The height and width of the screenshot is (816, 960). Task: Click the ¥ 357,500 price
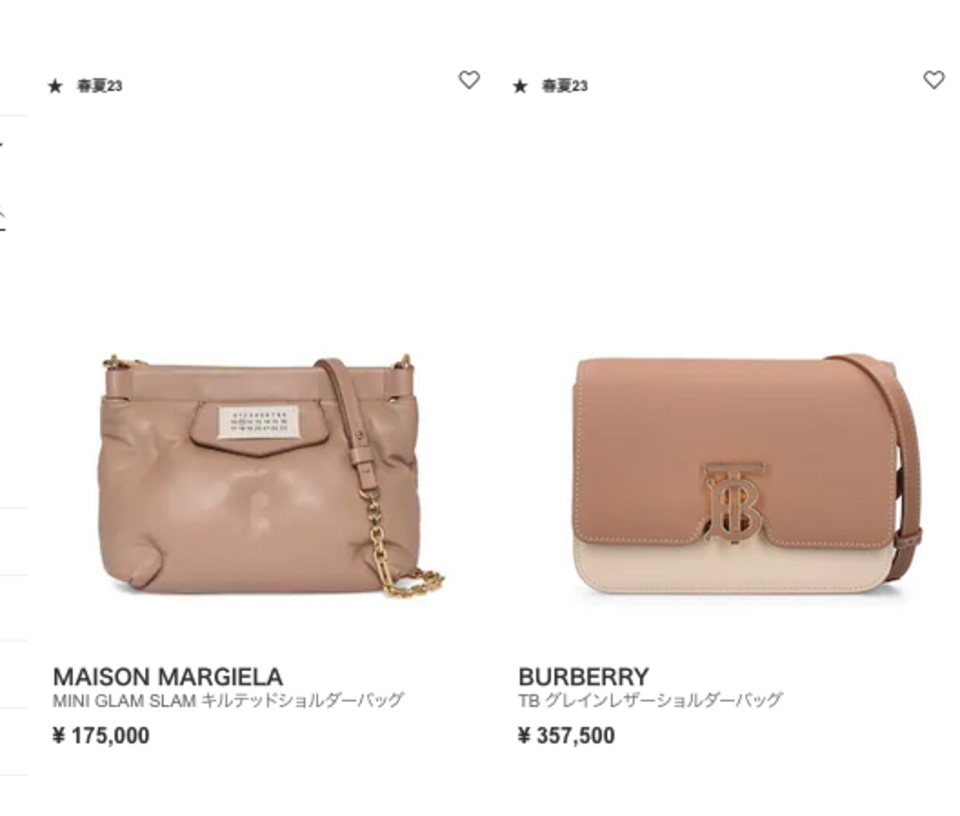(566, 735)
